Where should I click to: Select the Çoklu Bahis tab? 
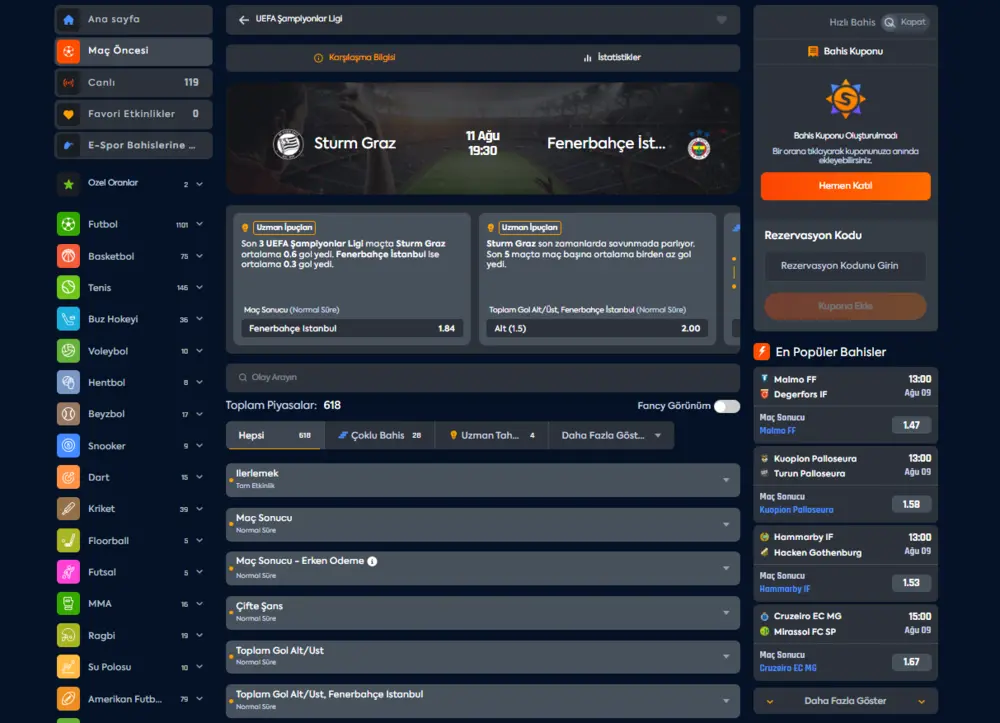379,435
